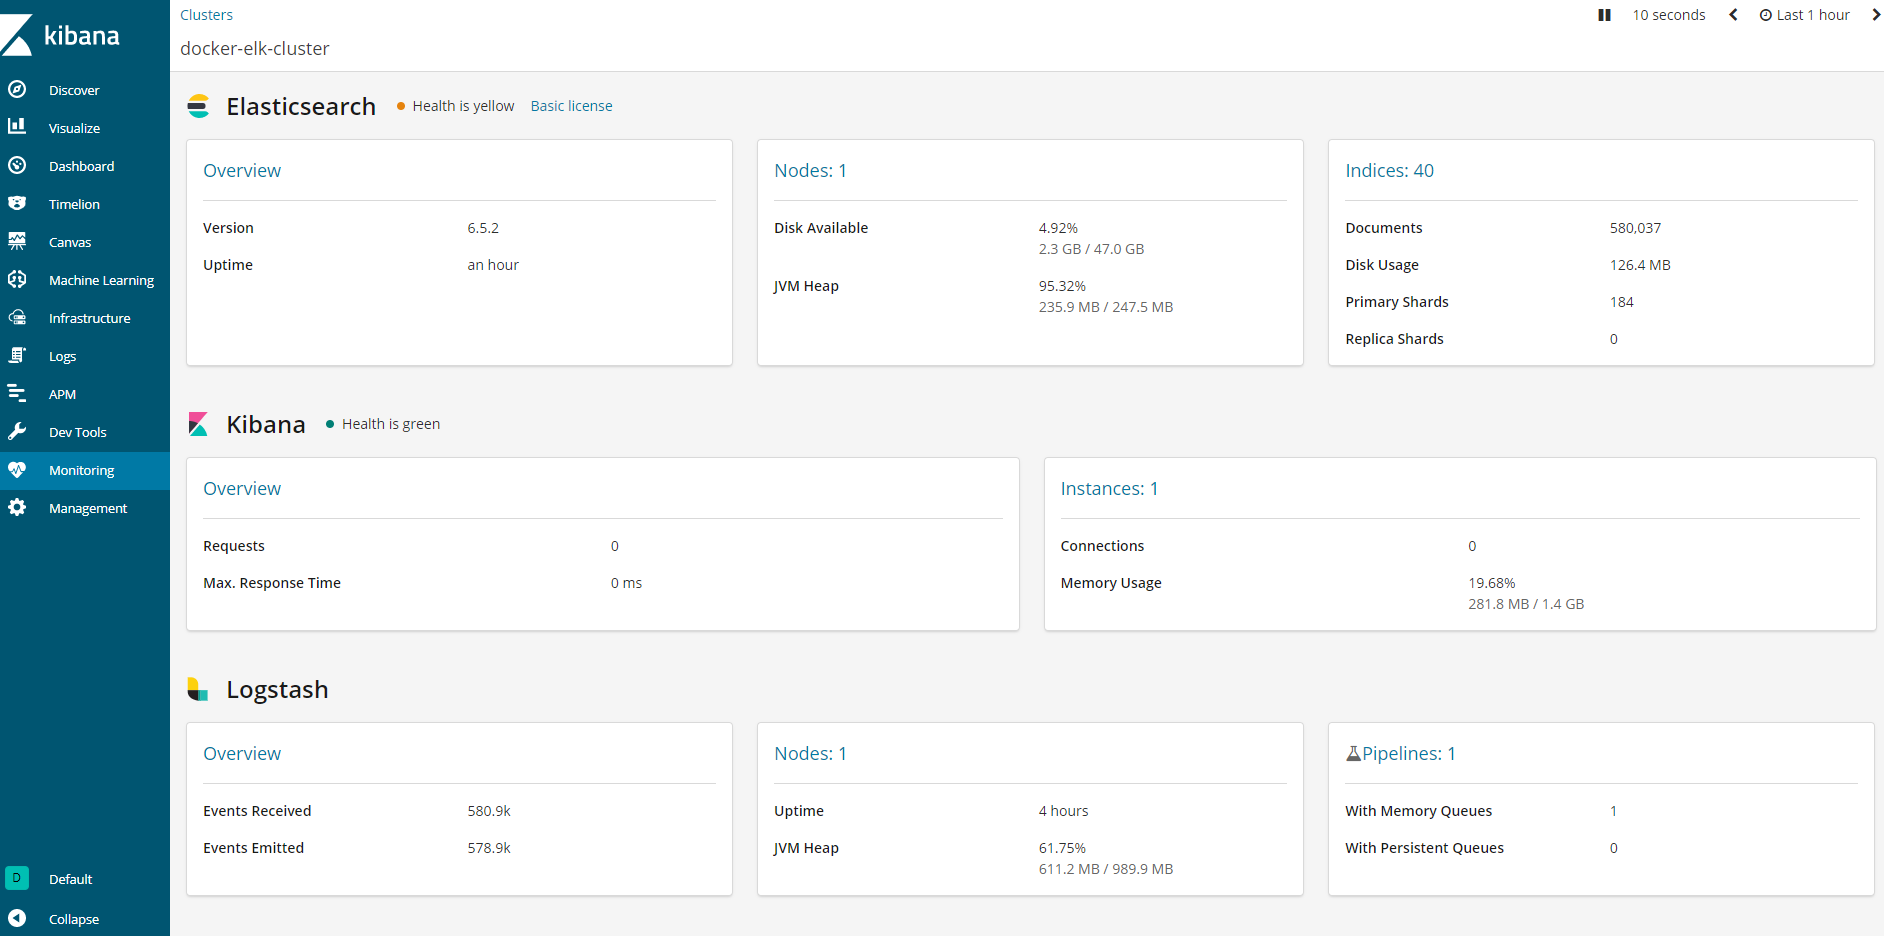Image resolution: width=1884 pixels, height=936 pixels.
Task: Click the '580,037' documents value
Action: [1635, 228]
